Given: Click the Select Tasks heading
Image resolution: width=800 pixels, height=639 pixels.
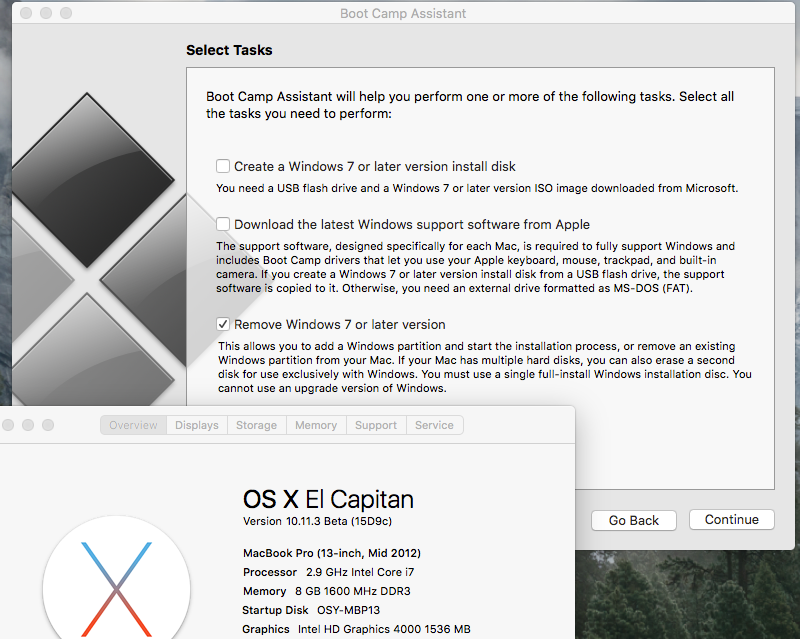Looking at the screenshot, I should click(229, 50).
